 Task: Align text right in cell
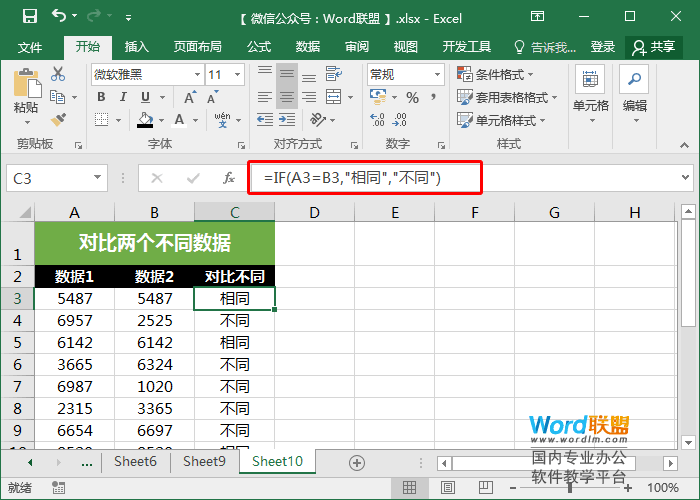coord(309,97)
